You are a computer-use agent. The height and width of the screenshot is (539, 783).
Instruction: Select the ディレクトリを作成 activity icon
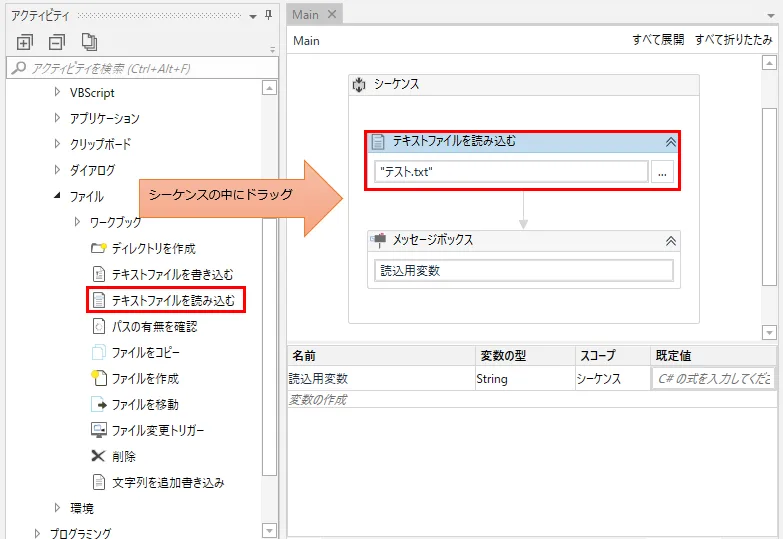pos(99,248)
